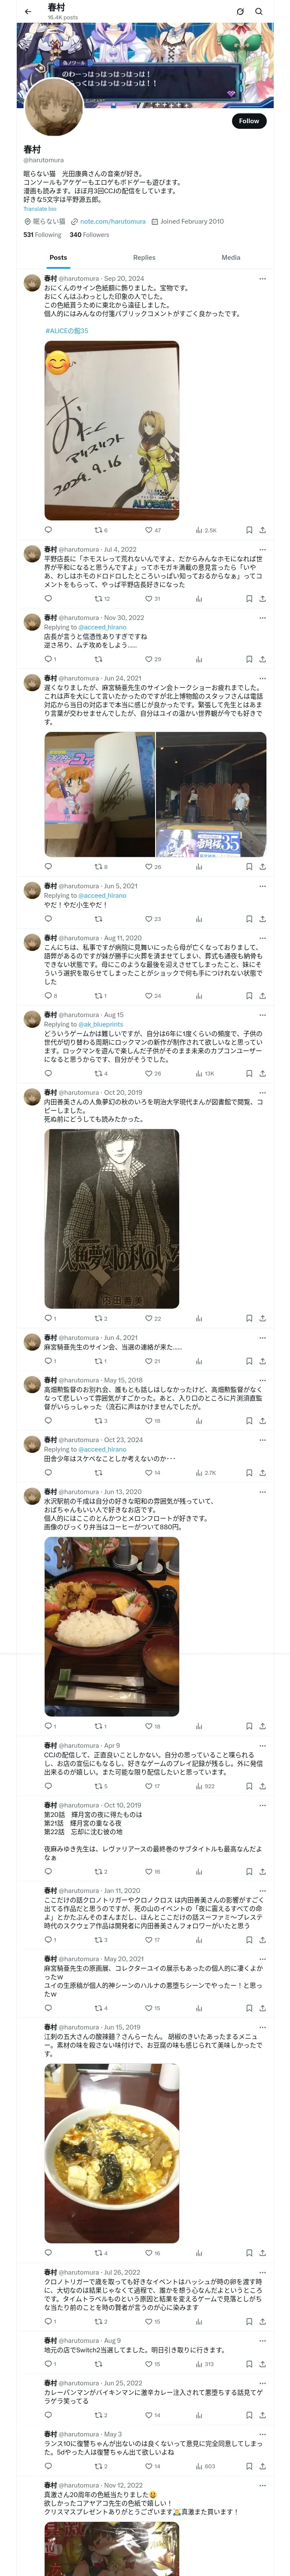Open more options on the Sep 20, 2024 post
This screenshot has height=2576, width=290.
263,279
